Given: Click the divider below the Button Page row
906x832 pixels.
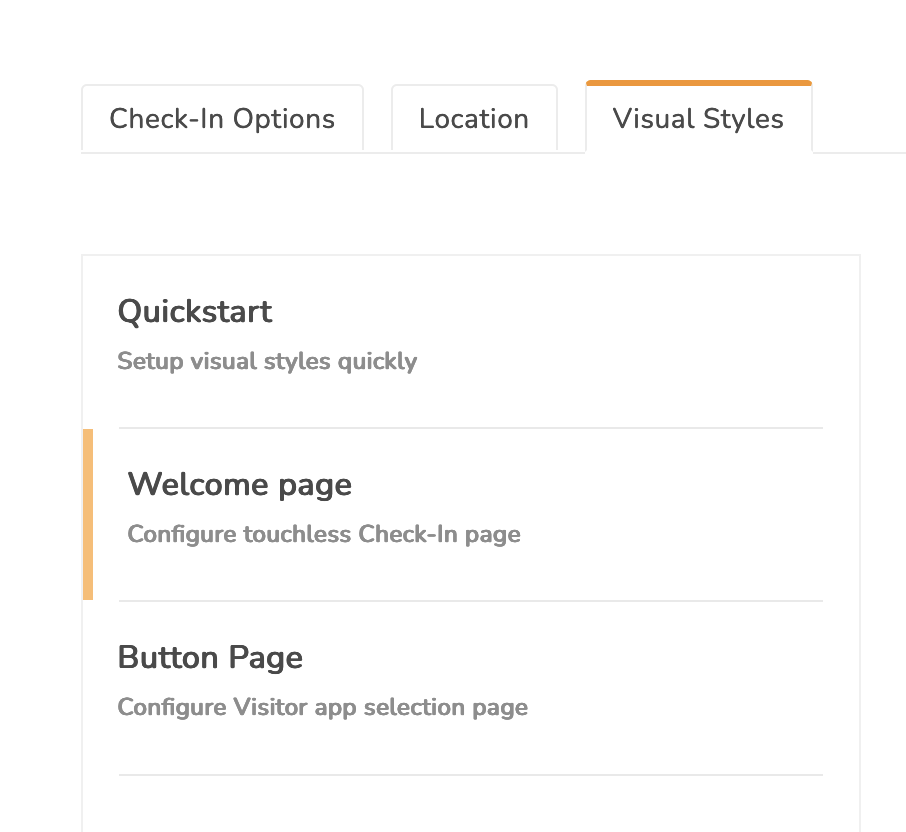Looking at the screenshot, I should pos(470,774).
